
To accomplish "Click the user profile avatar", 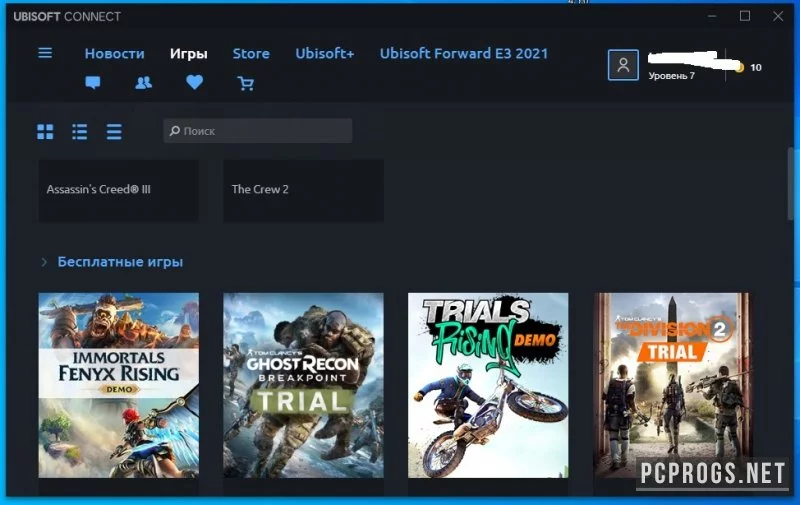I will 623,65.
